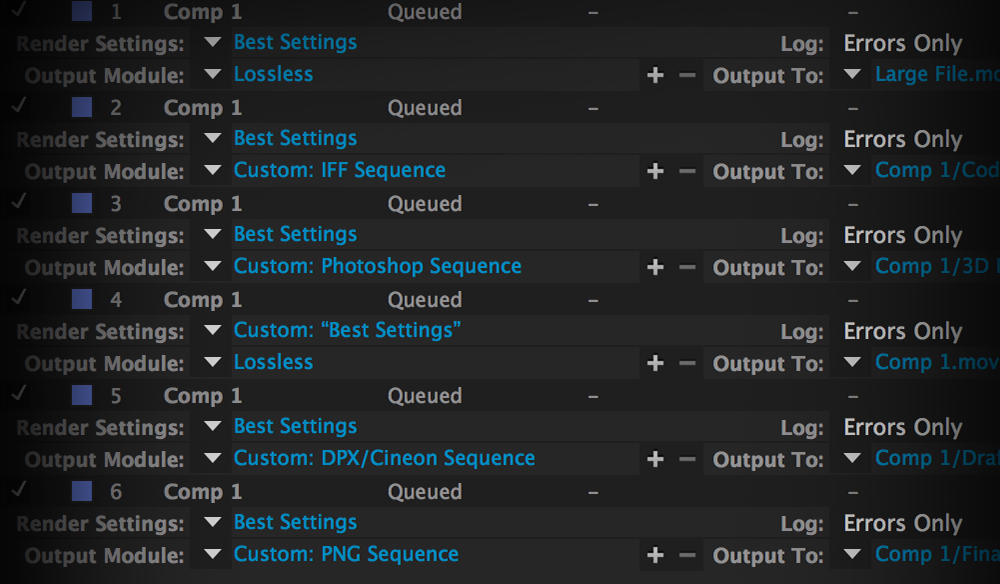The image size is (1000, 584).
Task: Add output module for PNG Sequence item
Action: (655, 556)
